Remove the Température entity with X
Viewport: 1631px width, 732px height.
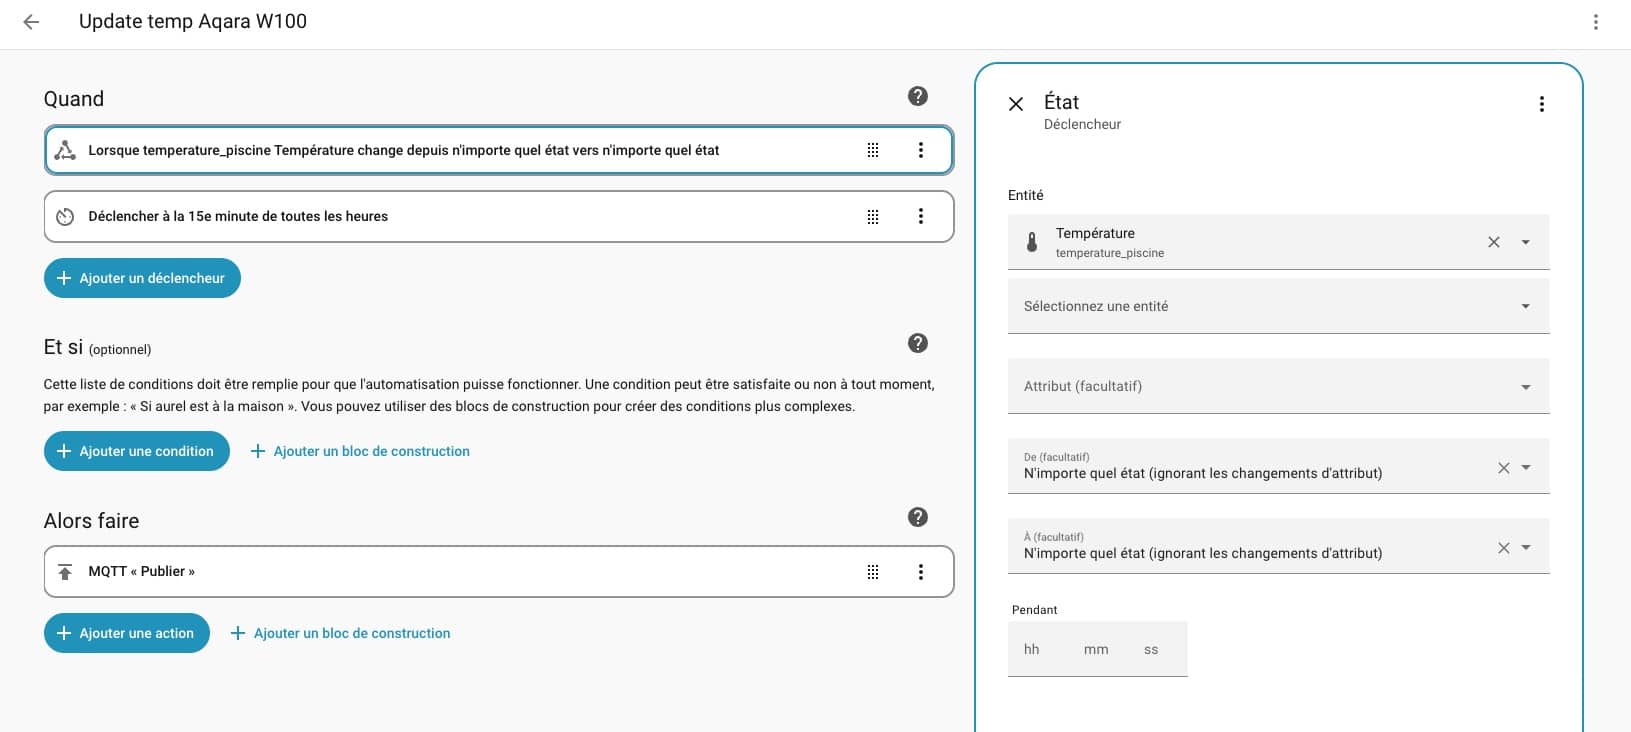[x=1494, y=242]
